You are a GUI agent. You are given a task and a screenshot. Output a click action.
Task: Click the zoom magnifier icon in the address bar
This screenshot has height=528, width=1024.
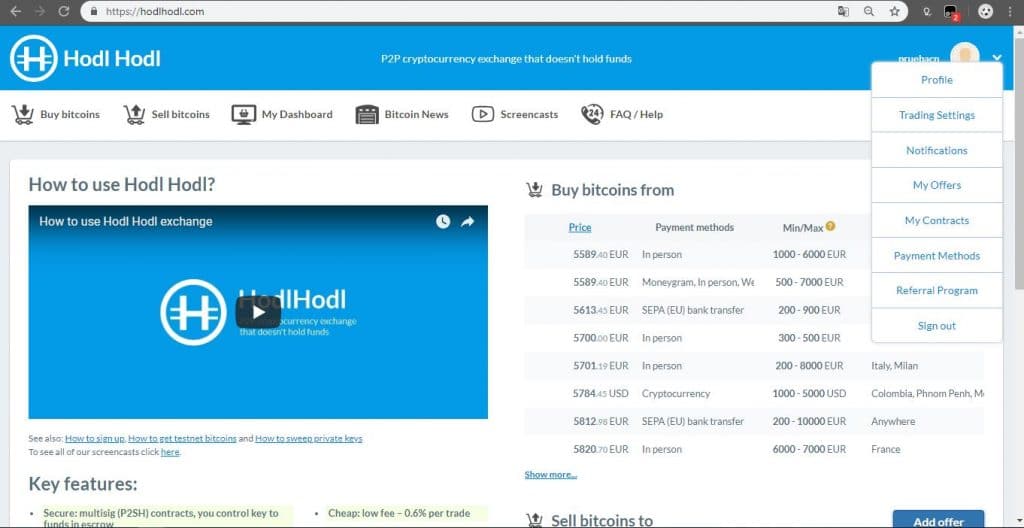869,11
